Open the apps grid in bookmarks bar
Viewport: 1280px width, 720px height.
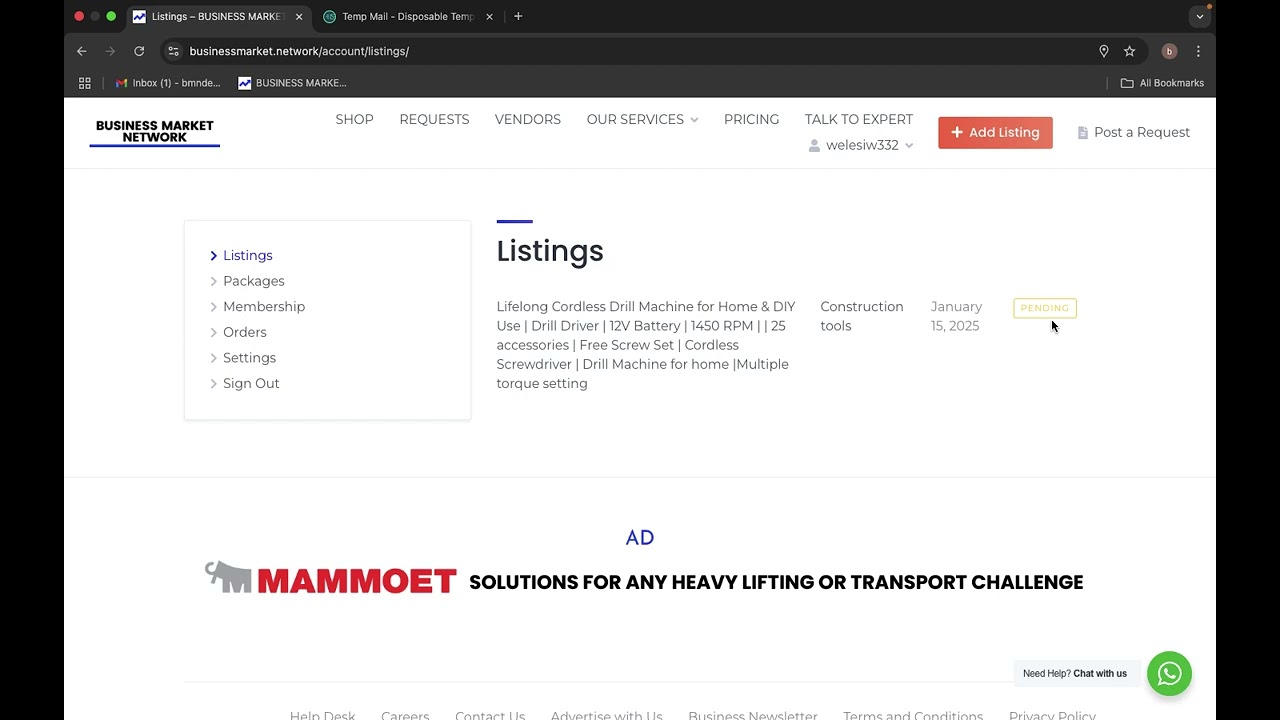85,83
